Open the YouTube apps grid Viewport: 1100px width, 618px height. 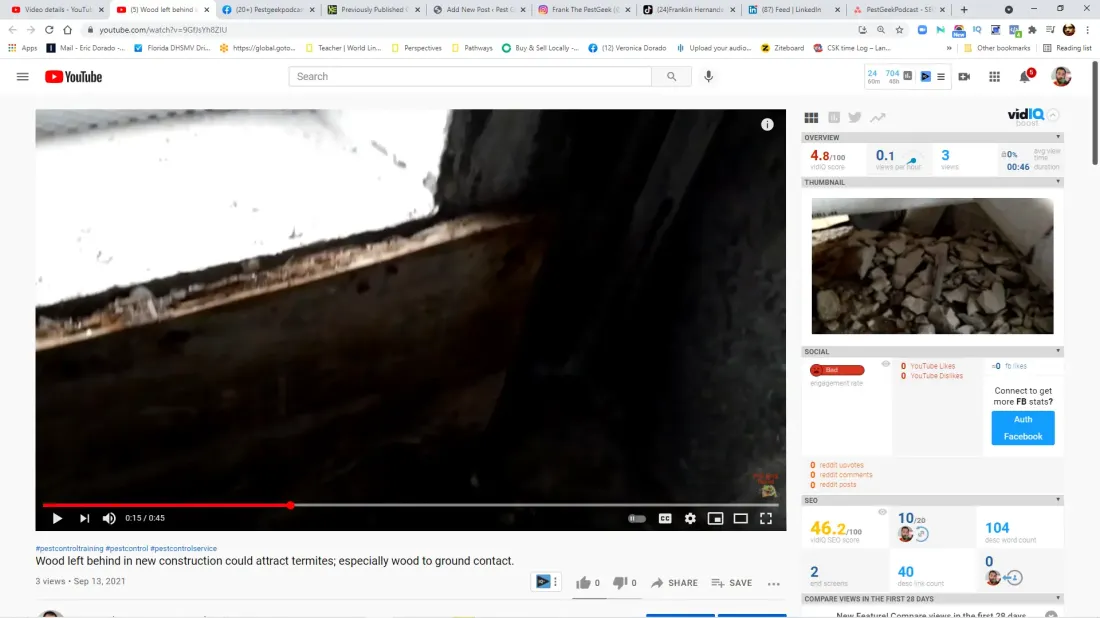995,76
